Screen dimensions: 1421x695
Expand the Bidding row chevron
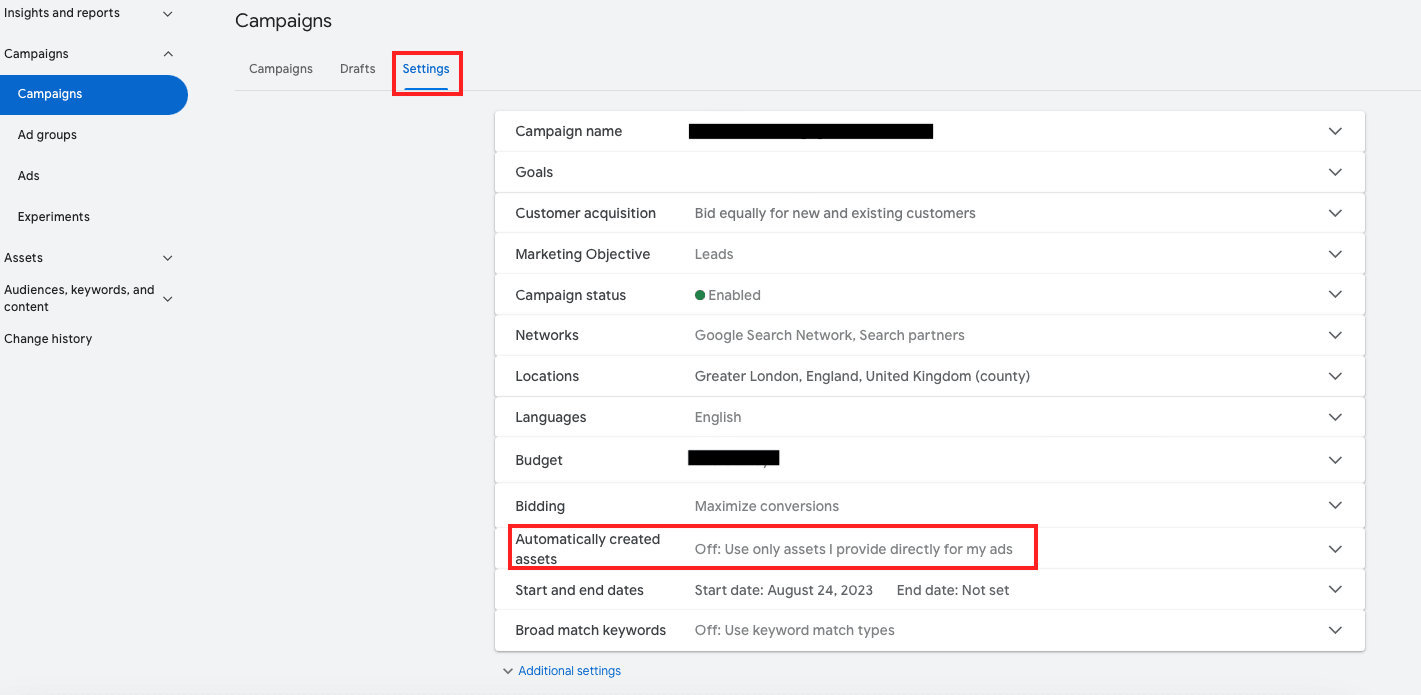[1334, 506]
